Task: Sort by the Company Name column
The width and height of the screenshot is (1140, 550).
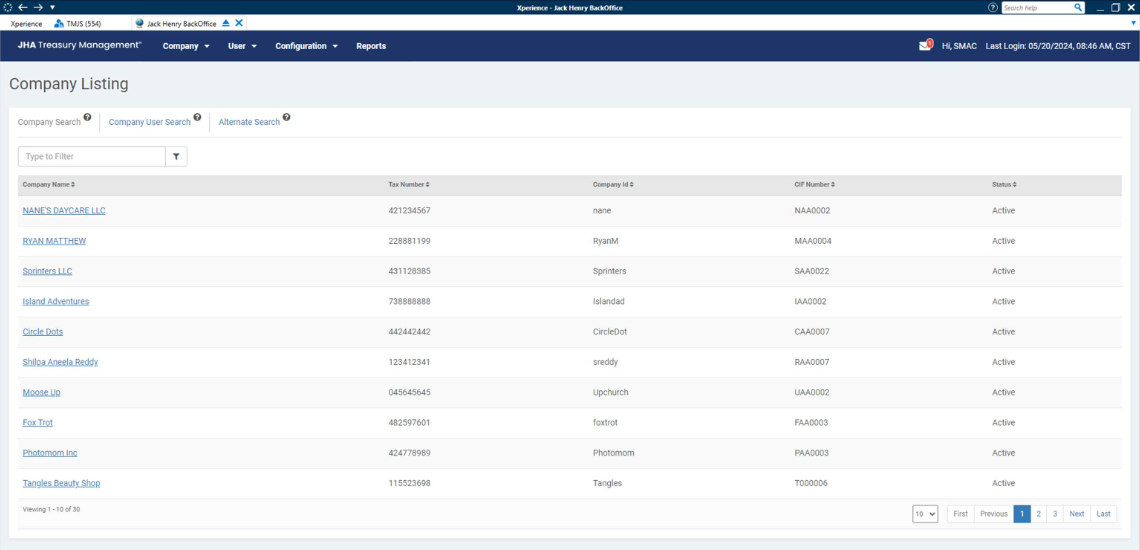Action: [49, 185]
